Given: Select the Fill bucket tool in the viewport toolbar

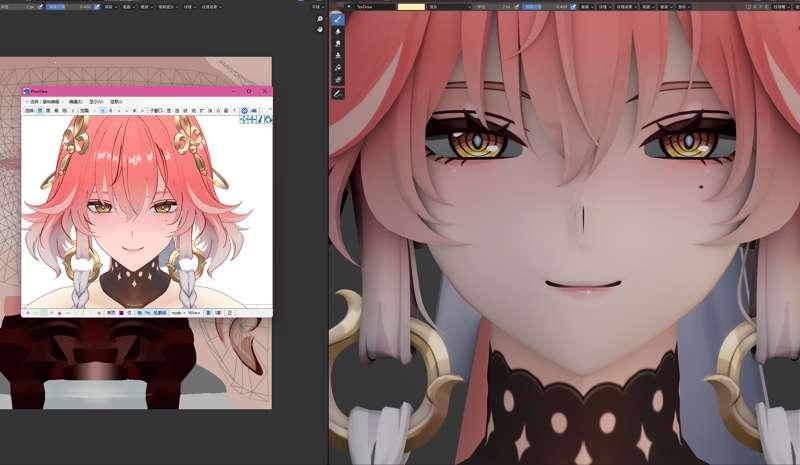Looking at the screenshot, I should 337,68.
